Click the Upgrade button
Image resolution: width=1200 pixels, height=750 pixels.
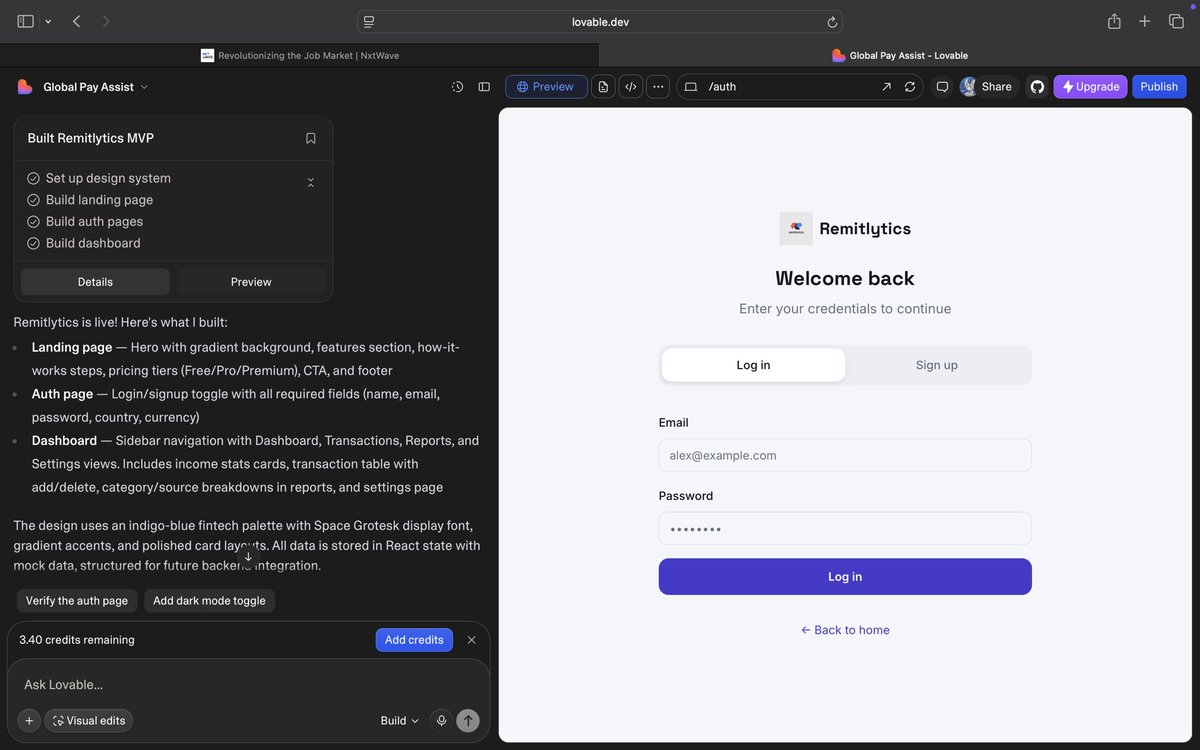tap(1090, 87)
